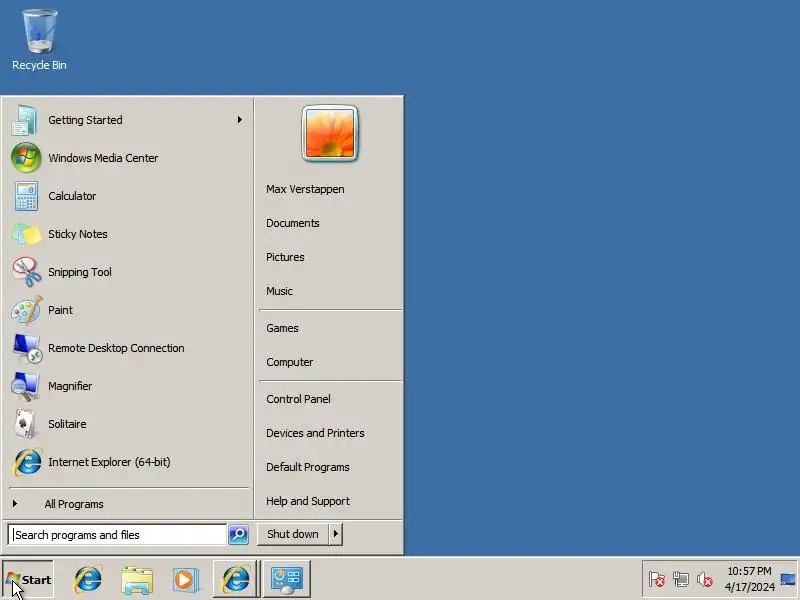
Task: Select the Windows Media Center label
Action: coord(103,158)
